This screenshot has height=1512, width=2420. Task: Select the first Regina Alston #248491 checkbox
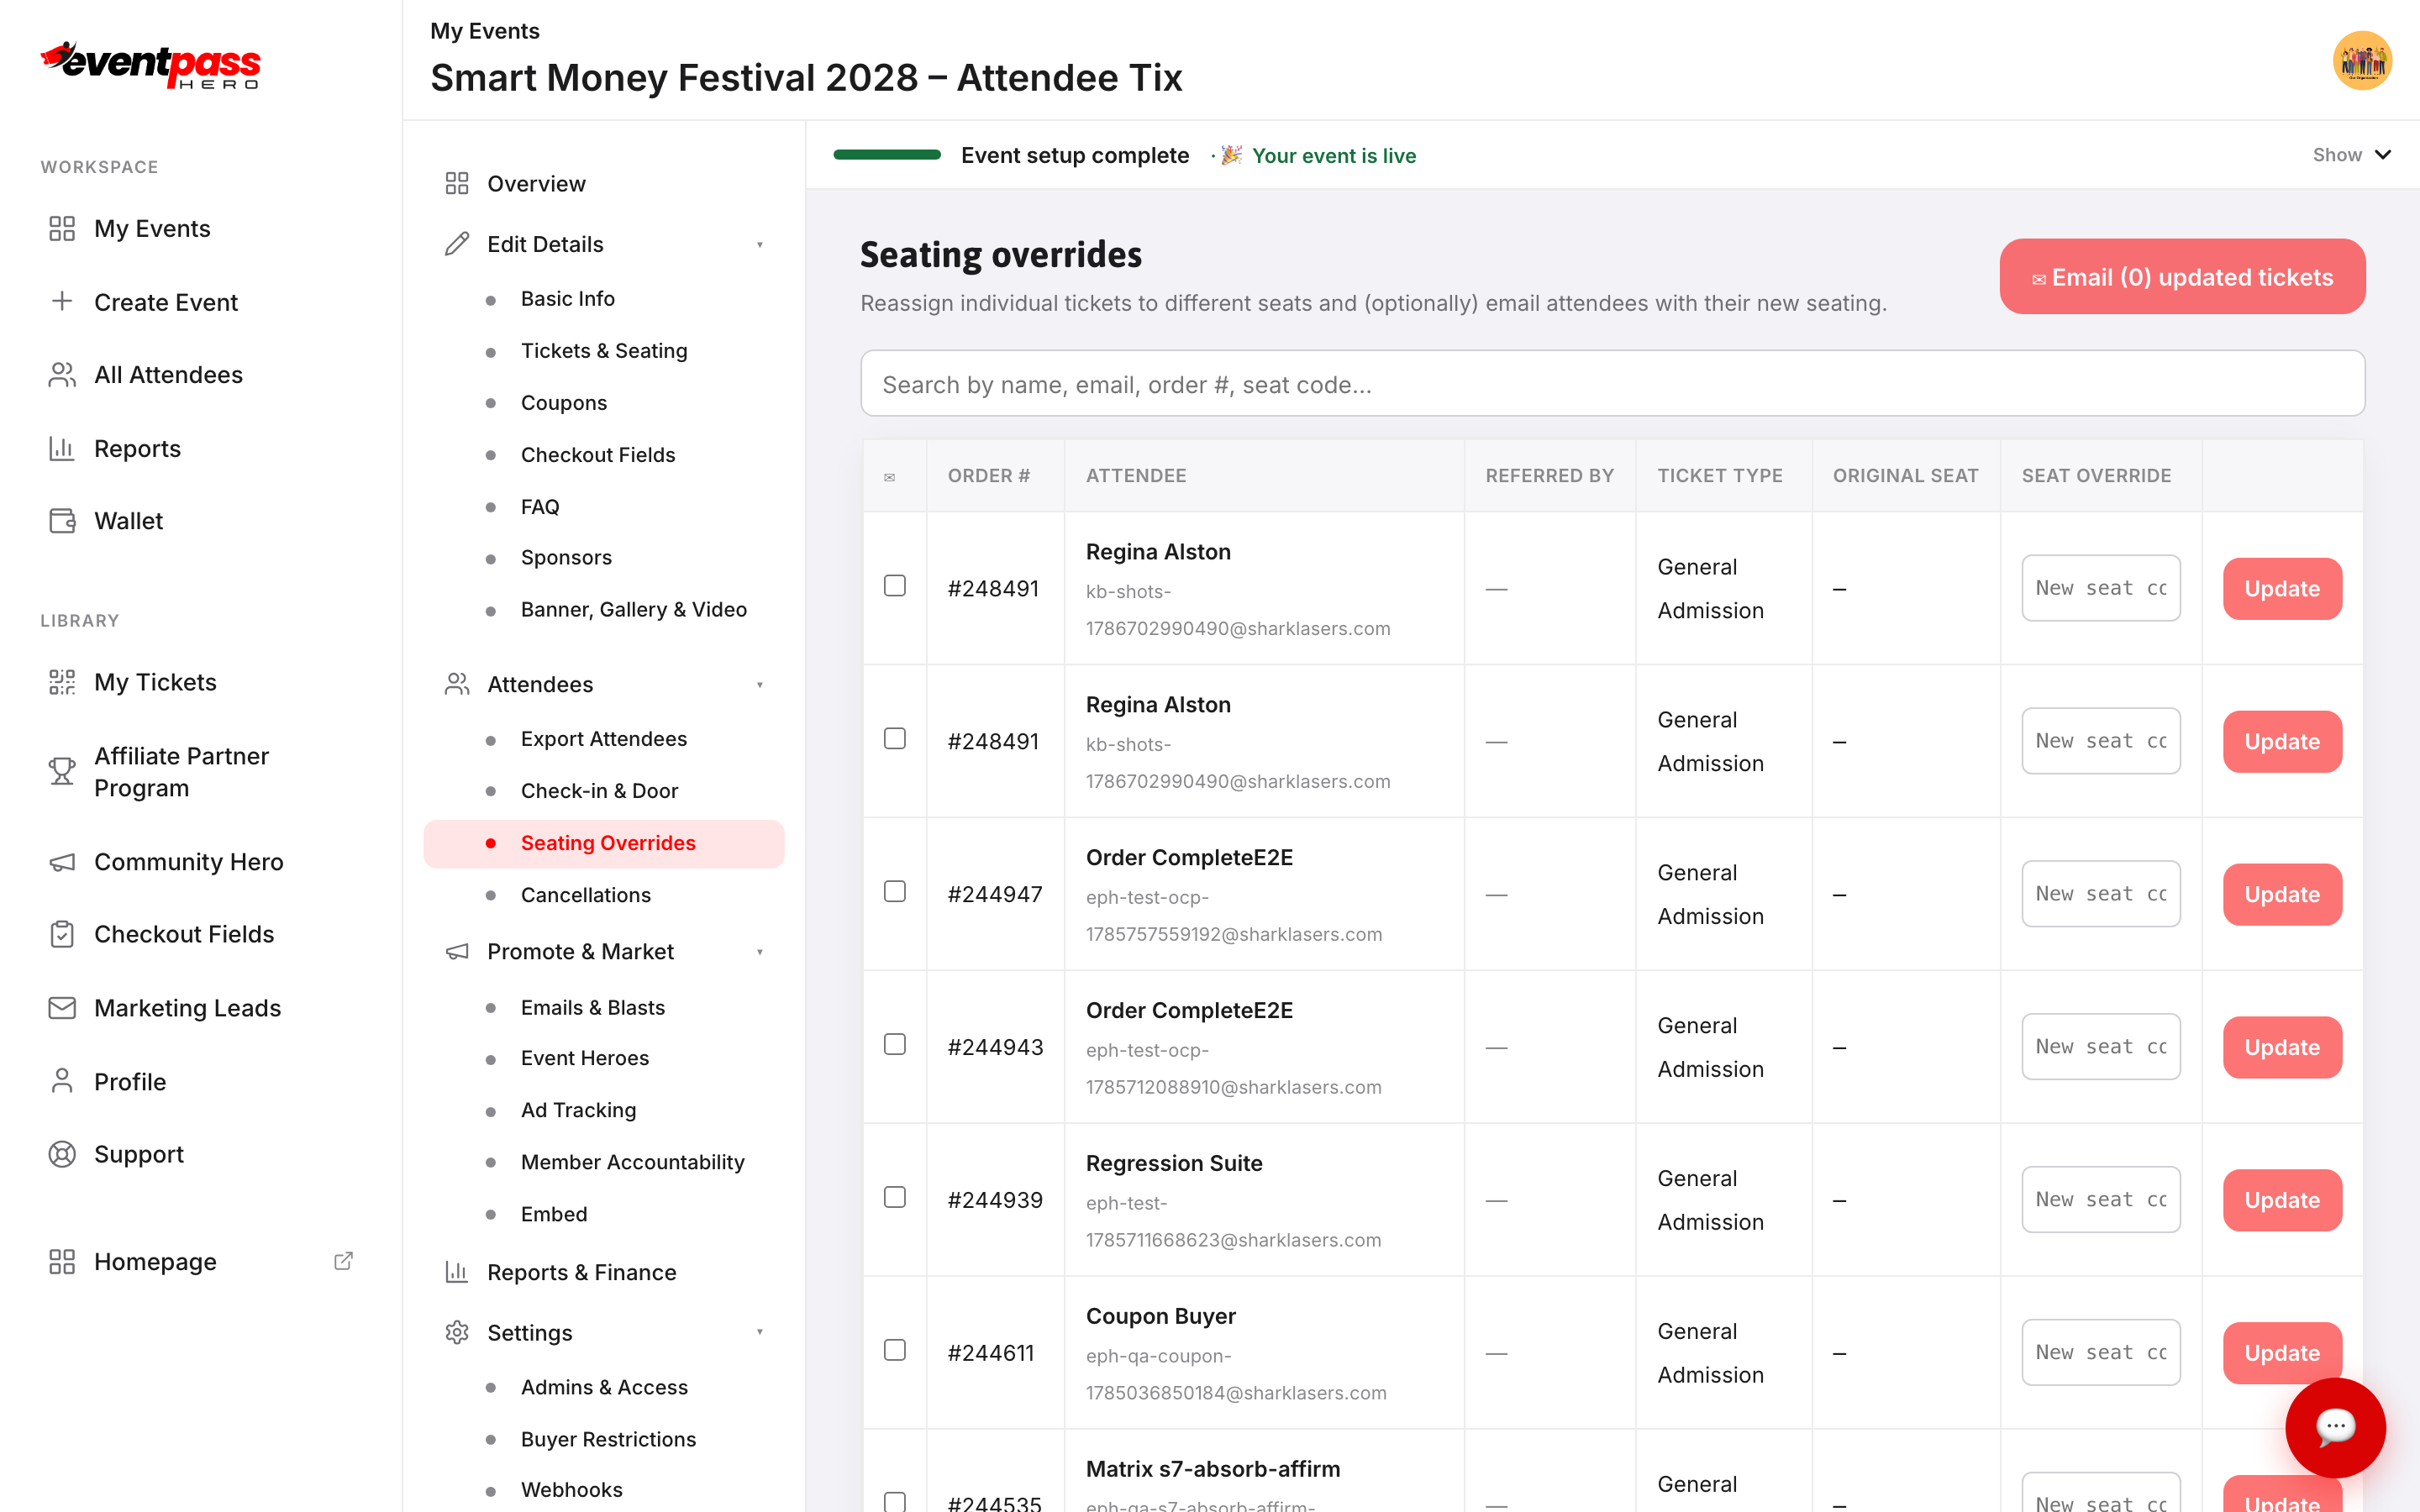[895, 586]
